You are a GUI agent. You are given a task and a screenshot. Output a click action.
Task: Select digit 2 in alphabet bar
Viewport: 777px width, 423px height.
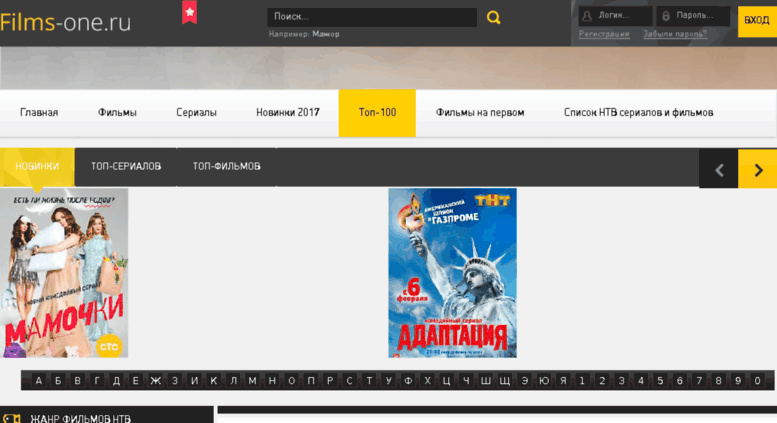pos(602,380)
